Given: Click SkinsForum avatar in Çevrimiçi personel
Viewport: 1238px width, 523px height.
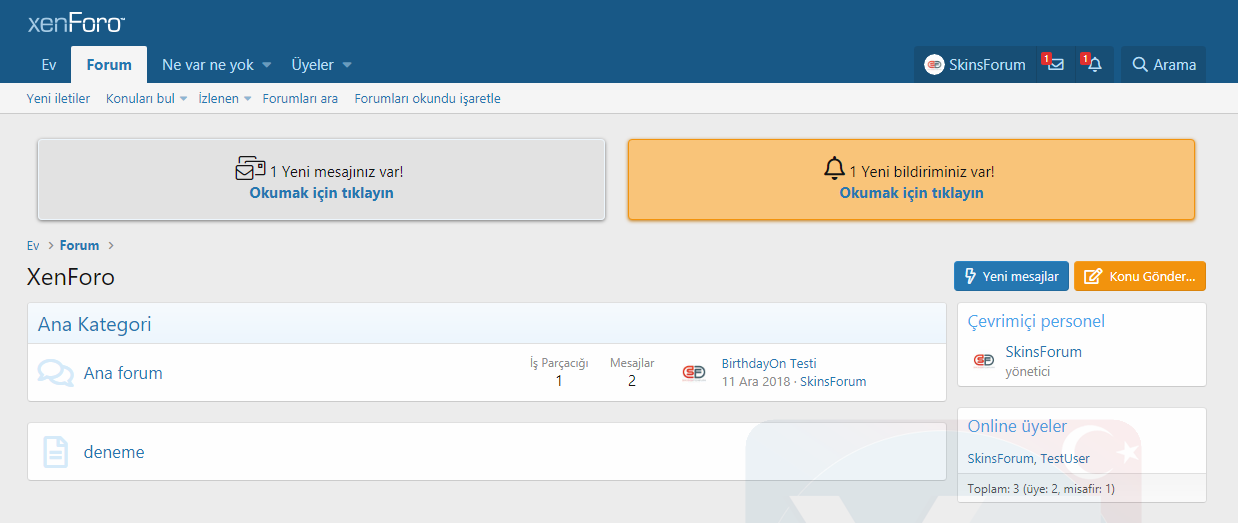Looking at the screenshot, I should click(x=984, y=360).
